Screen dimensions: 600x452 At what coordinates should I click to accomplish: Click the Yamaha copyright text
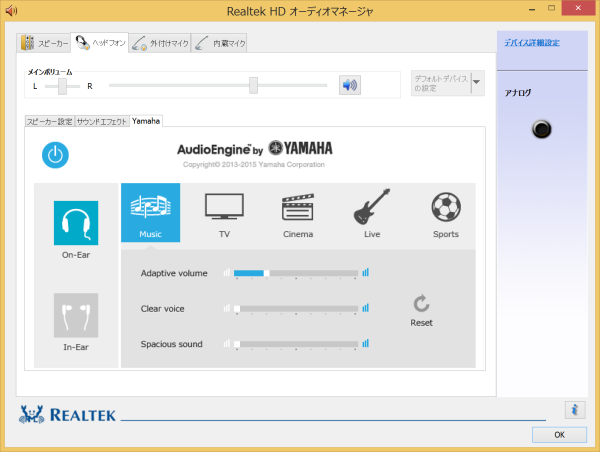pyautogui.click(x=254, y=165)
